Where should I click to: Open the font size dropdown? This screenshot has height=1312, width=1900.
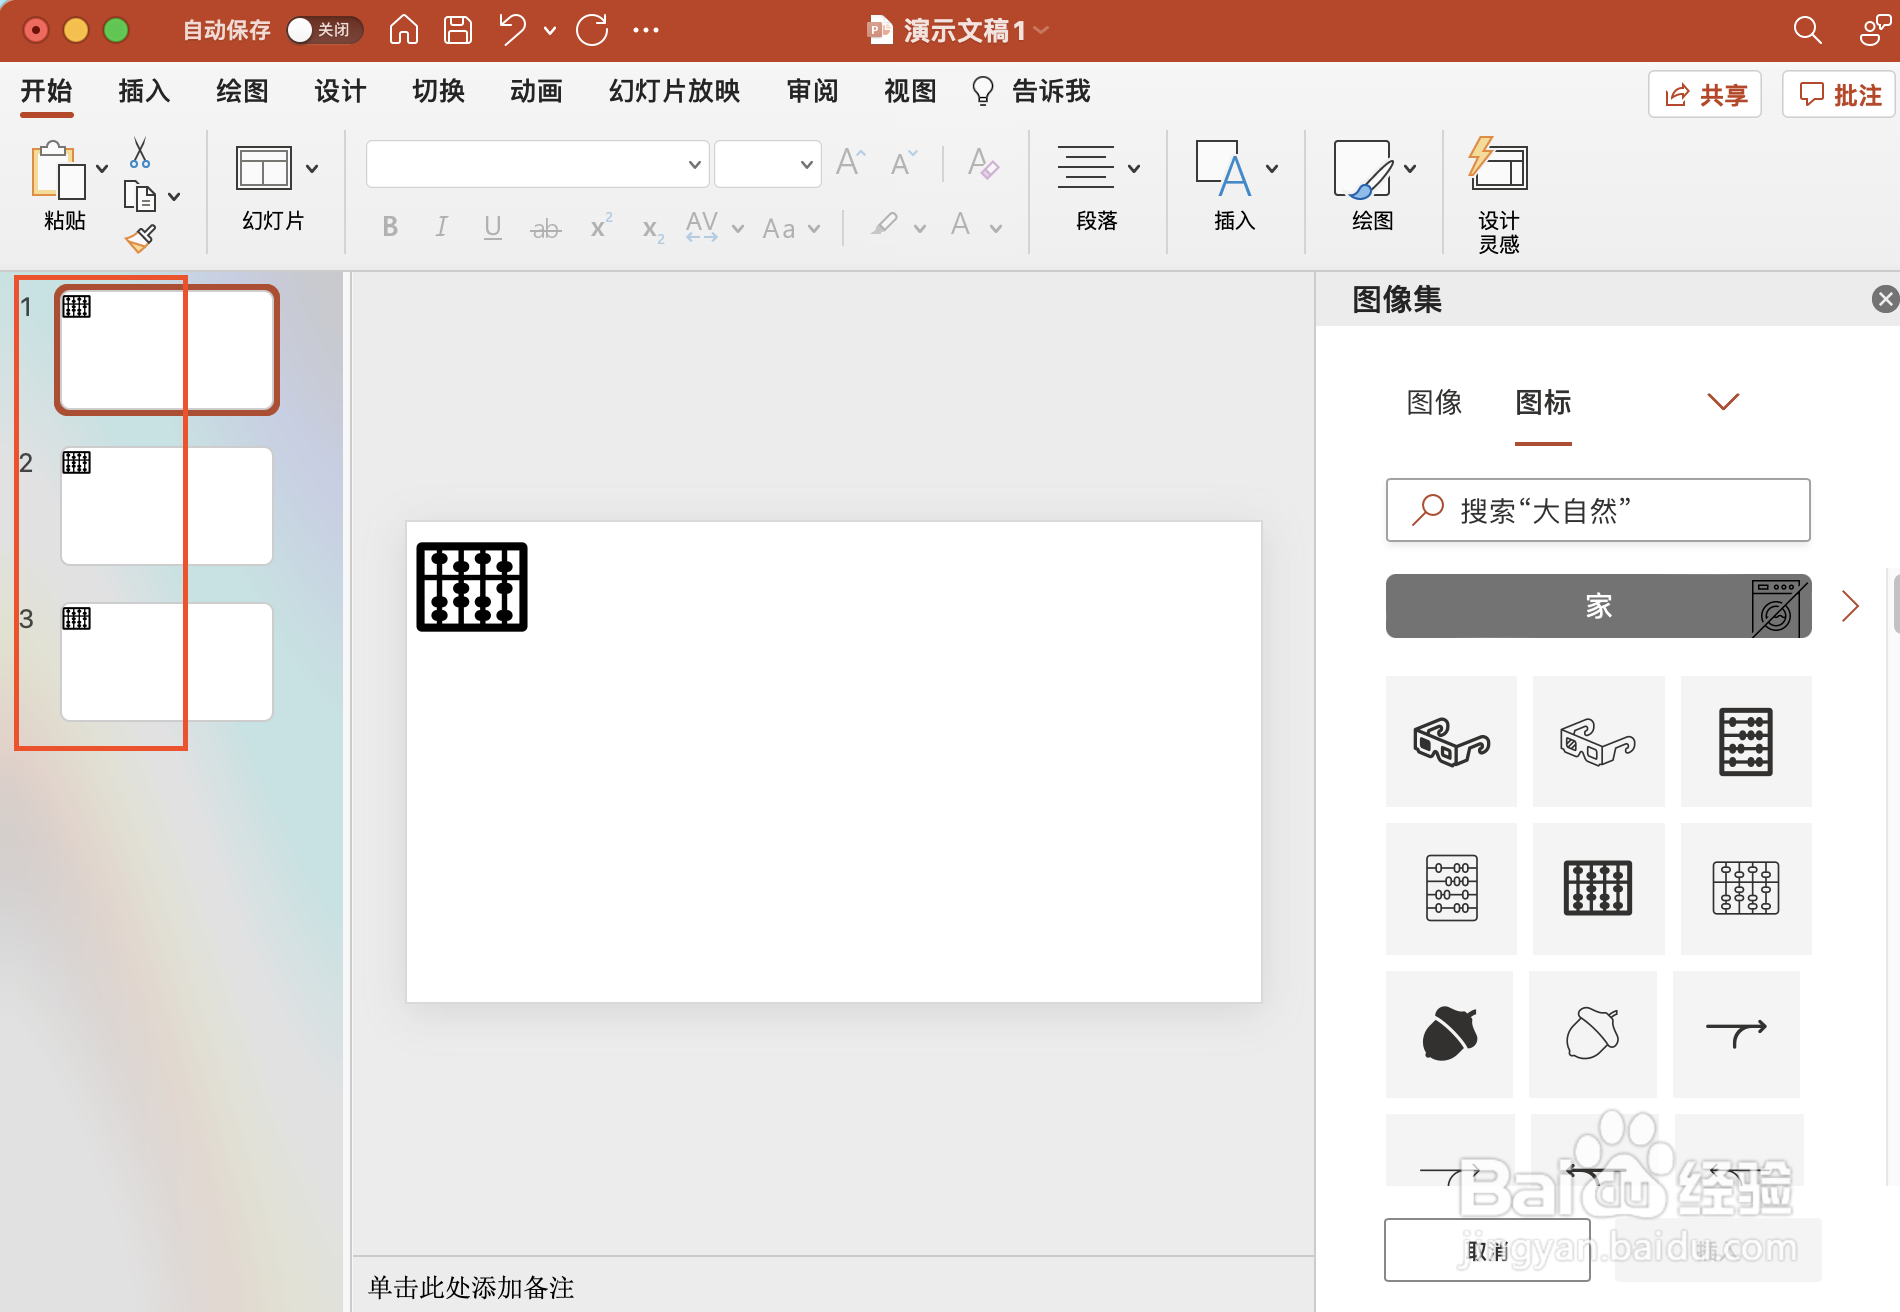[806, 163]
